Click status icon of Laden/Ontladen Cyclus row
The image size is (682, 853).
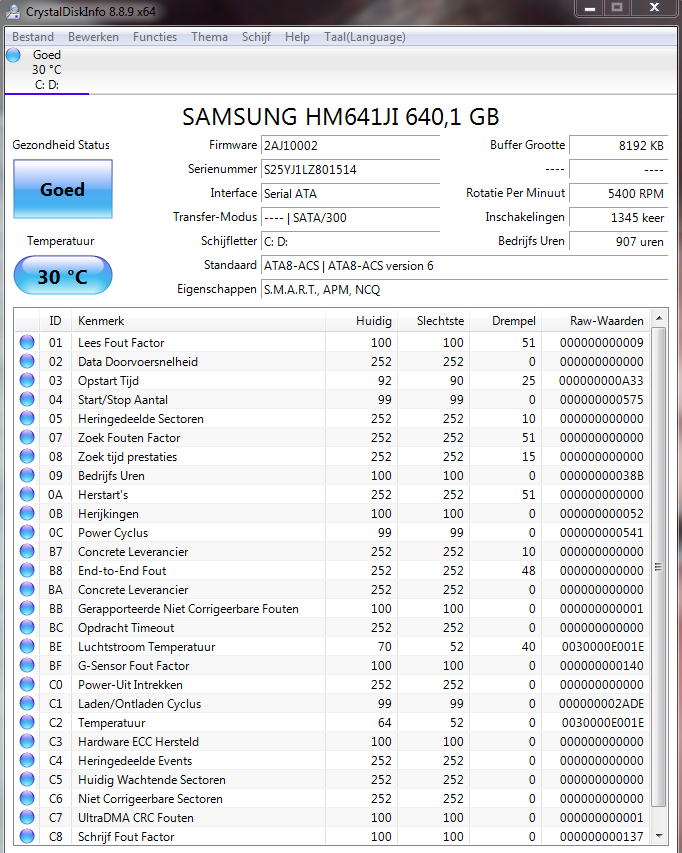pyautogui.click(x=27, y=703)
